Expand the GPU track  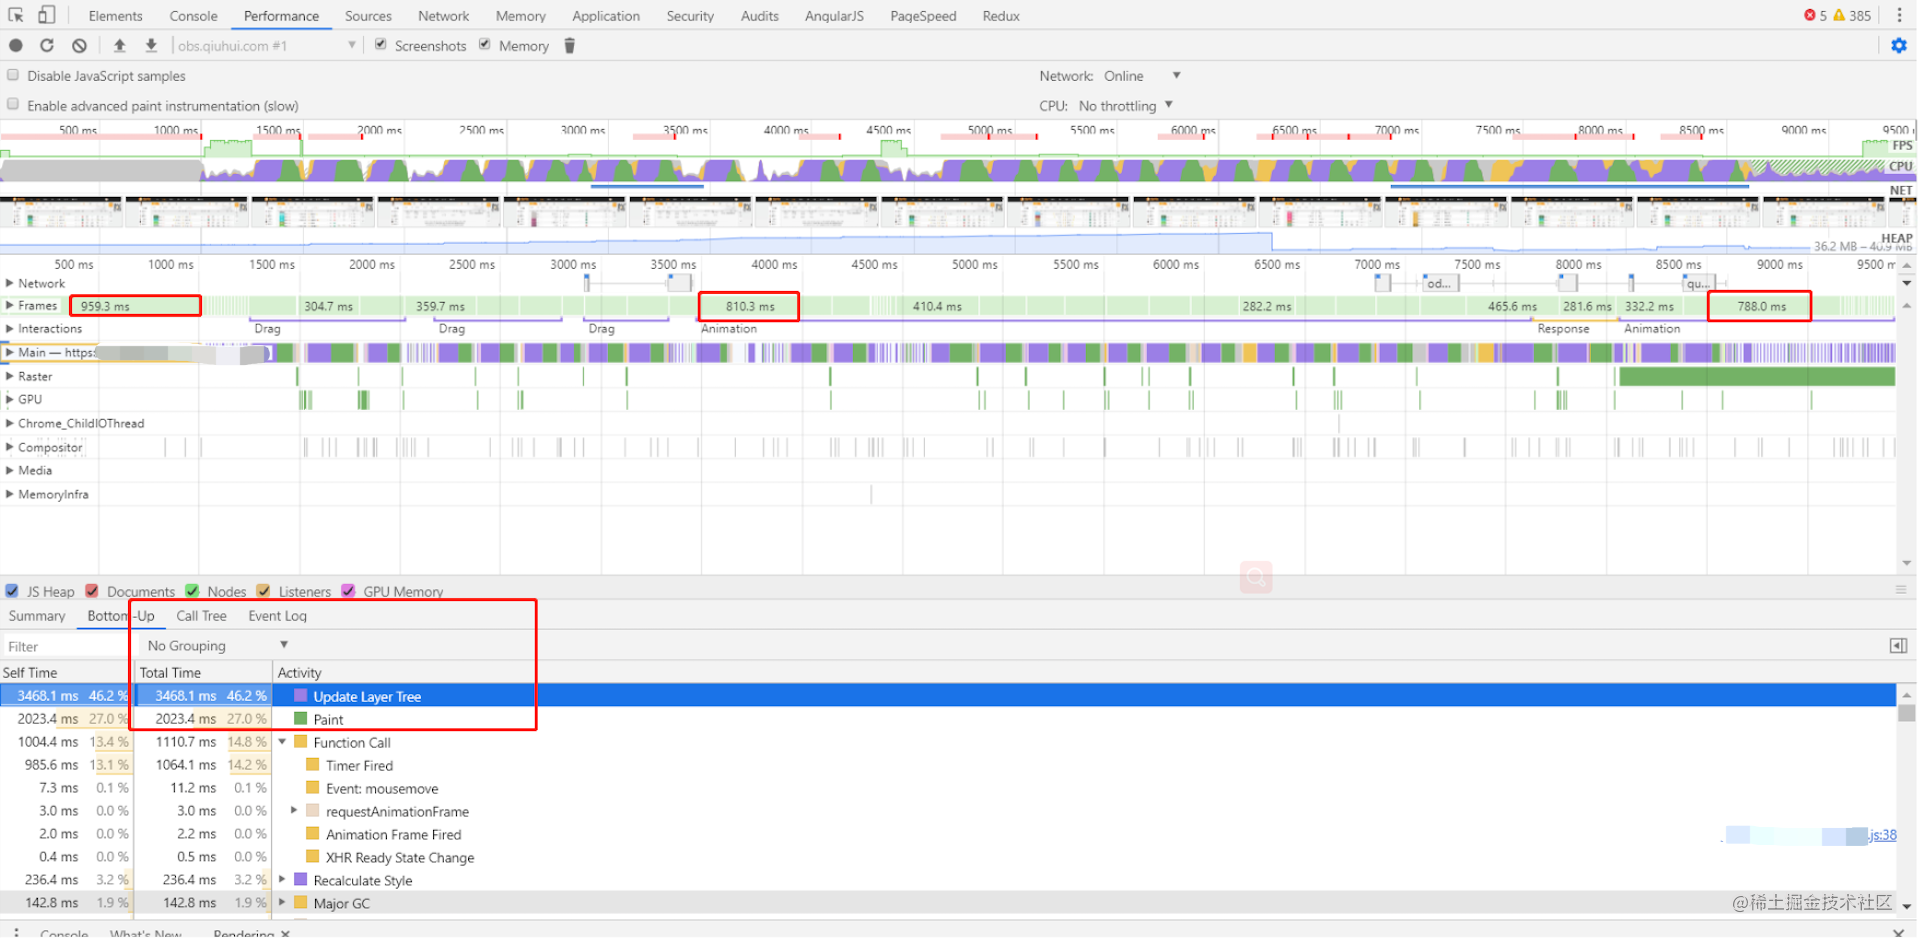[10, 399]
